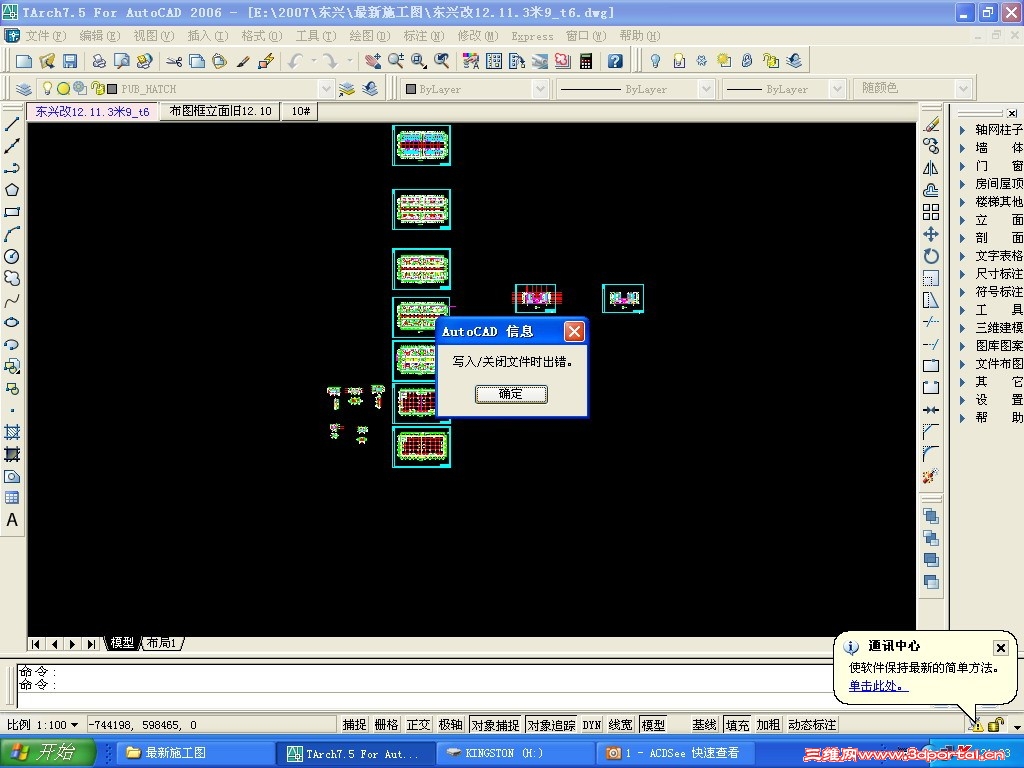Viewport: 1024px width, 768px height.
Task: Click the Save icon in the toolbar
Action: pyautogui.click(x=71, y=60)
